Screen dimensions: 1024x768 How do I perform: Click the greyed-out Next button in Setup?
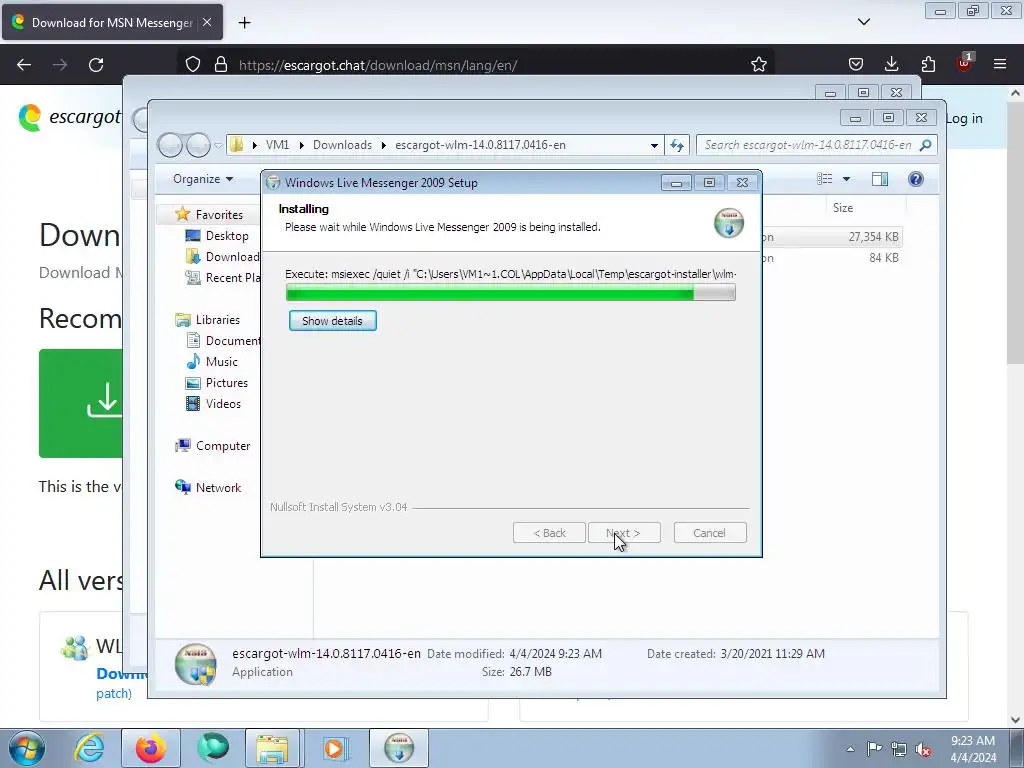pyautogui.click(x=624, y=533)
